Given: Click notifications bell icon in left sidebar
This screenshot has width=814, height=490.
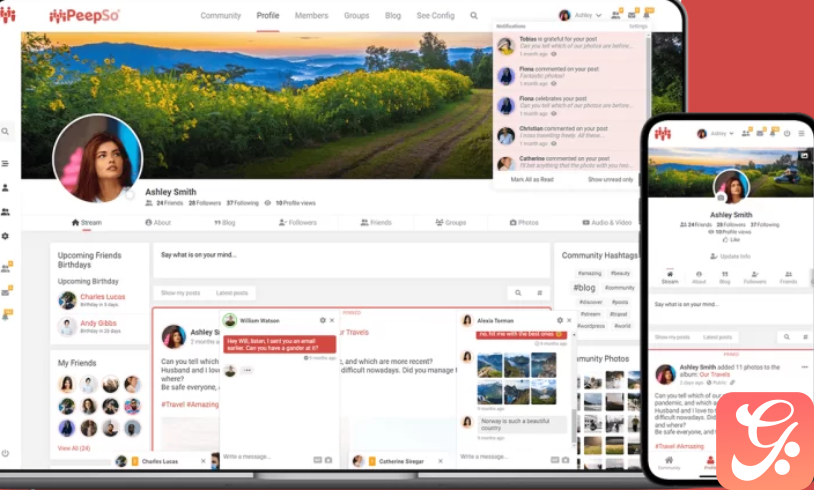Looking at the screenshot, I should [6, 316].
